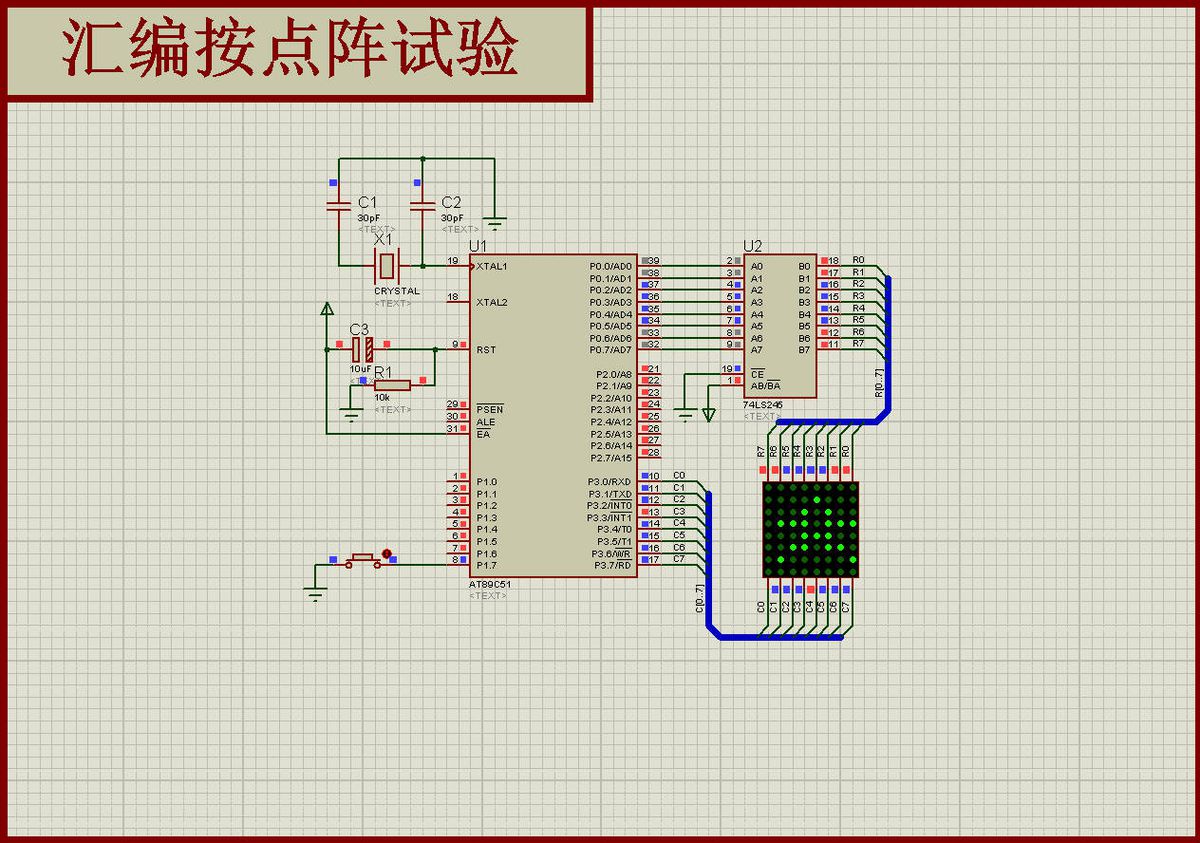This screenshot has width=1200, height=843.
Task: Click the AB/BA pin label on U2
Action: (x=766, y=386)
